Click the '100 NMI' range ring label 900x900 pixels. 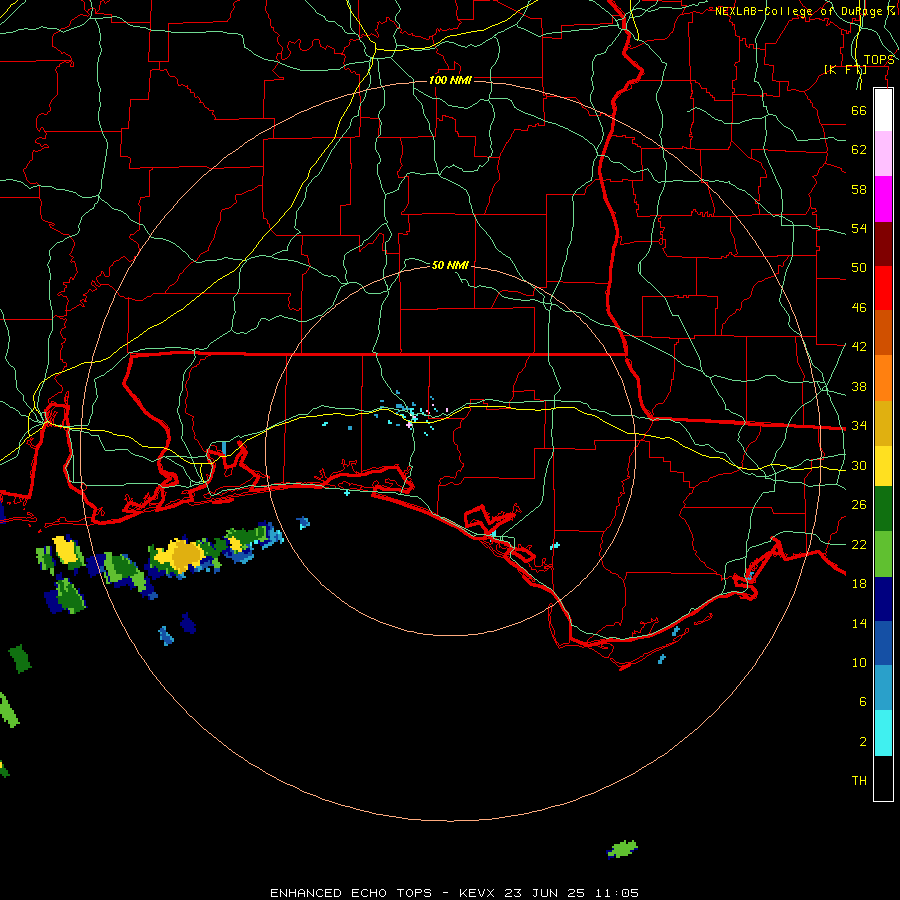(450, 80)
